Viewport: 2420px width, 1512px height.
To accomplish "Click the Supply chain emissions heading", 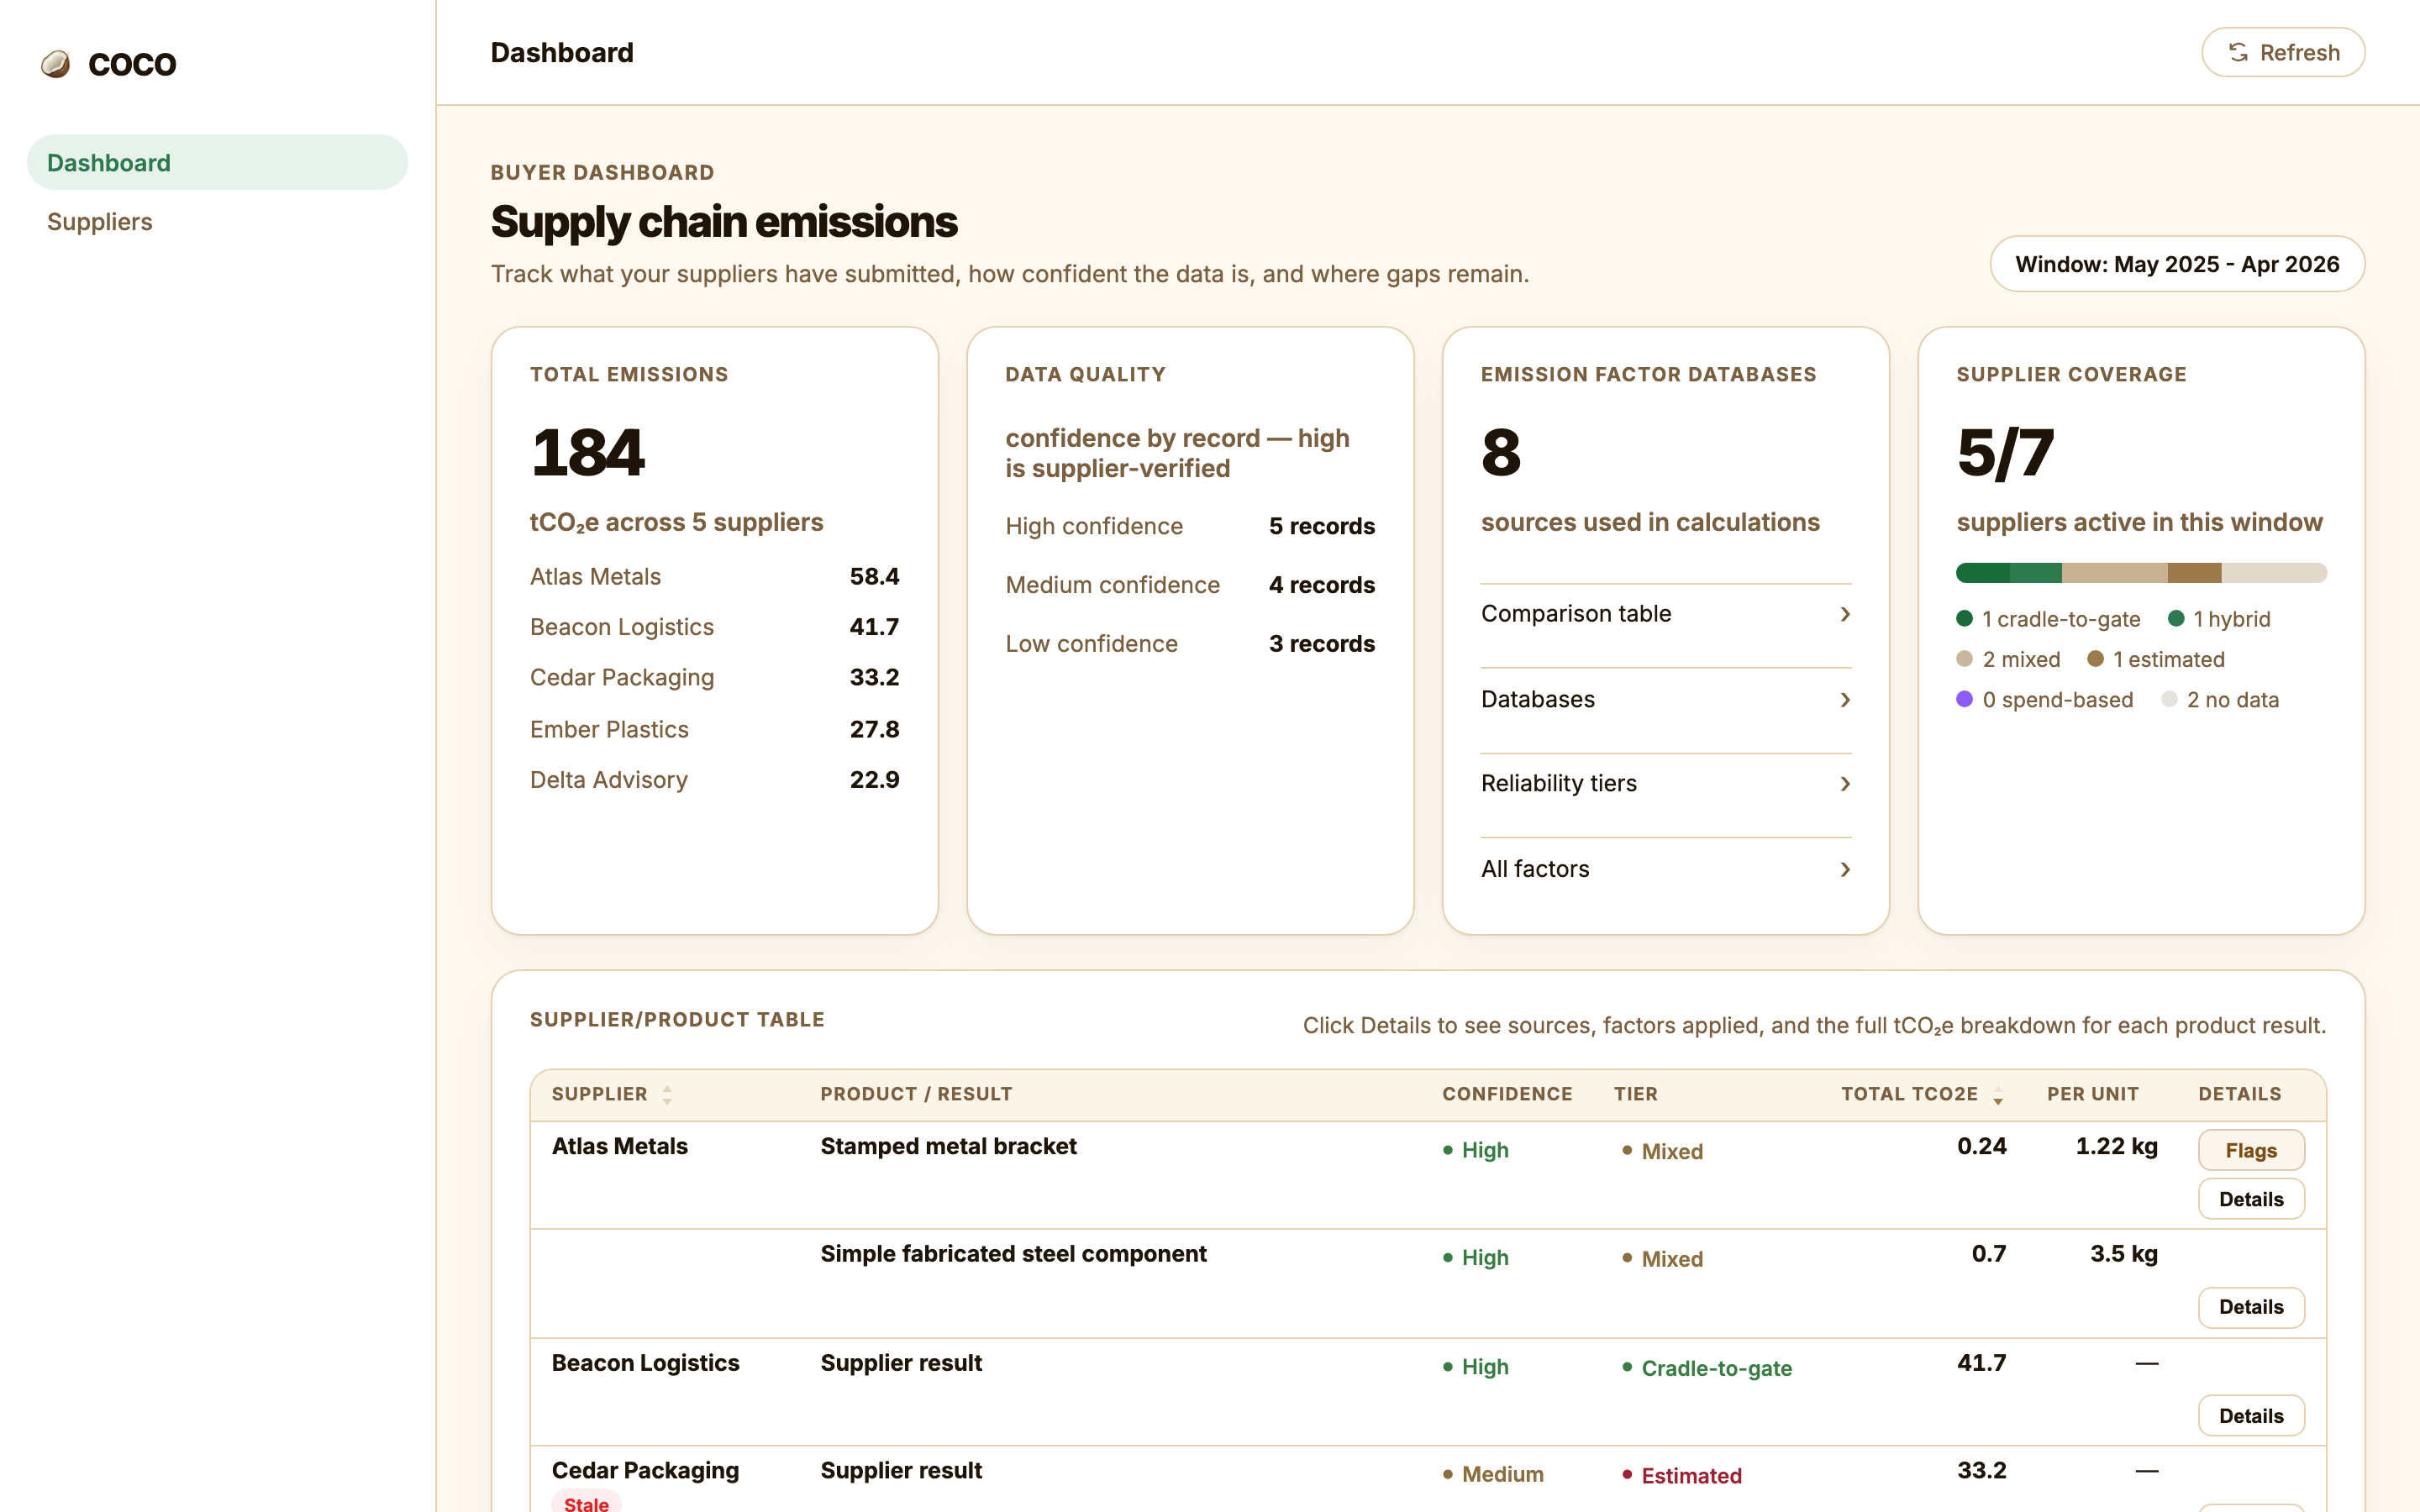I will 724,222.
